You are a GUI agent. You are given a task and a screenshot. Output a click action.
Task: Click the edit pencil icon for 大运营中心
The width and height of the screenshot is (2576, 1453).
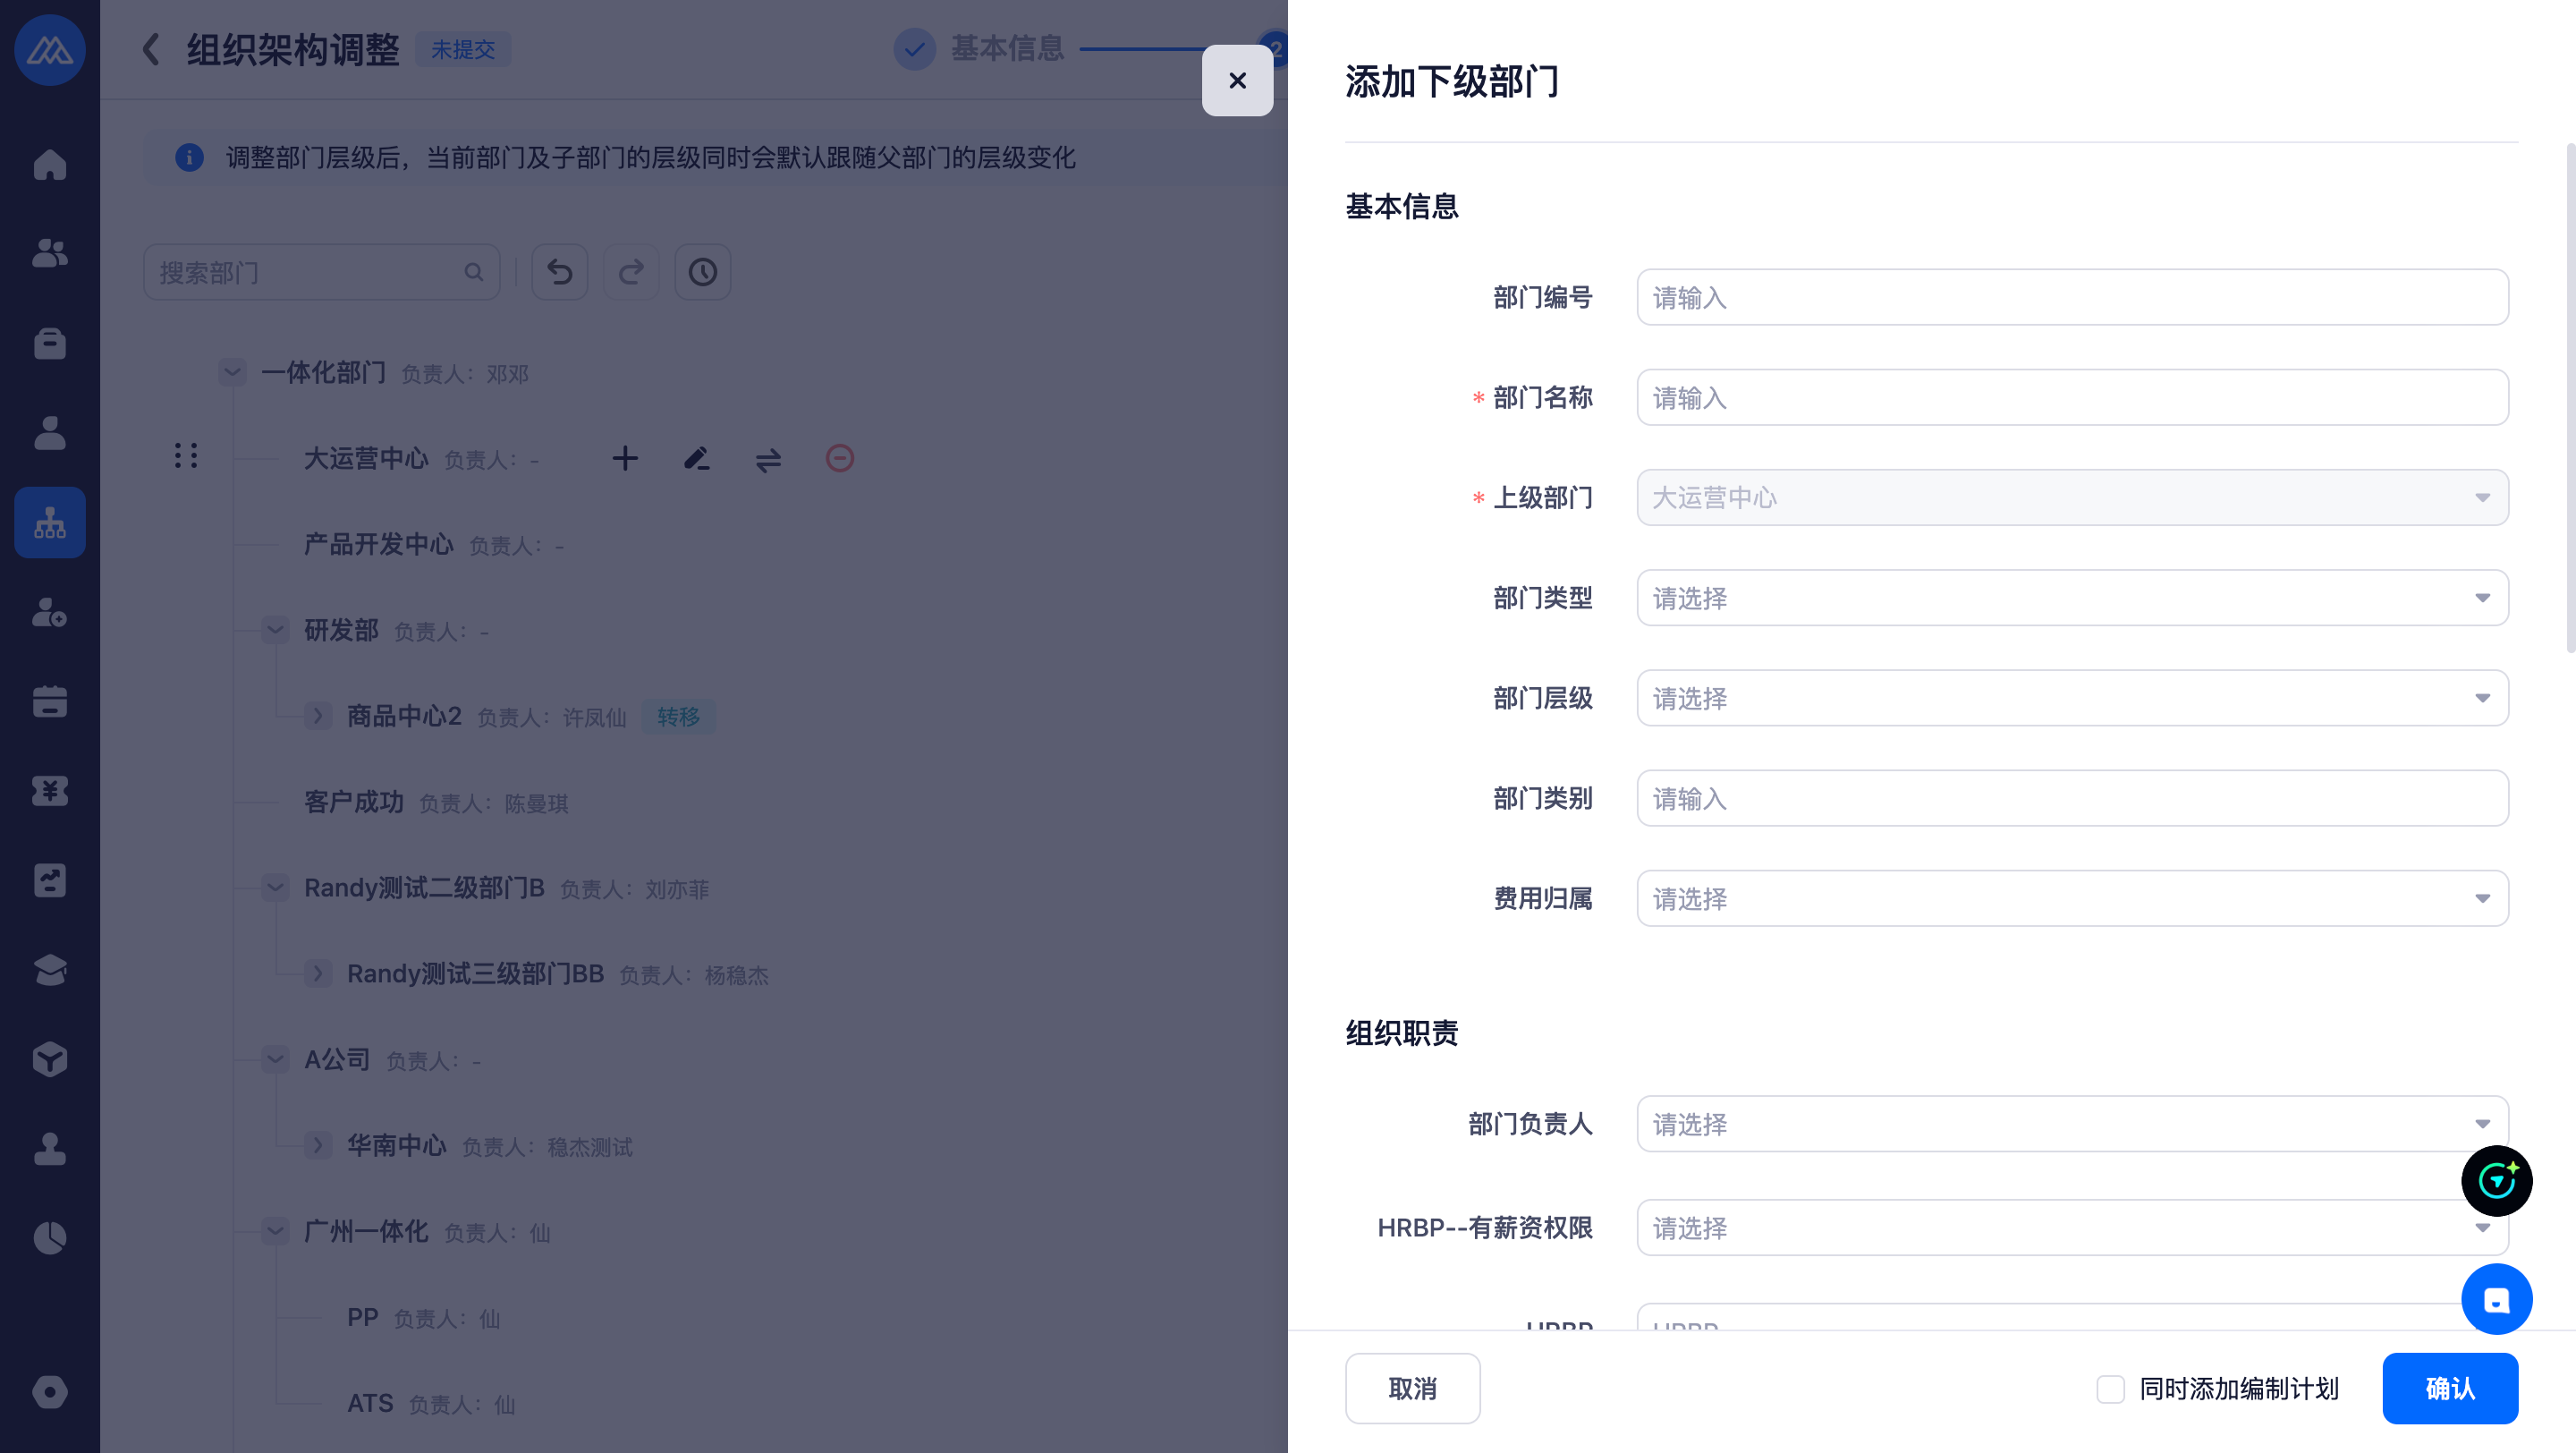click(x=696, y=458)
